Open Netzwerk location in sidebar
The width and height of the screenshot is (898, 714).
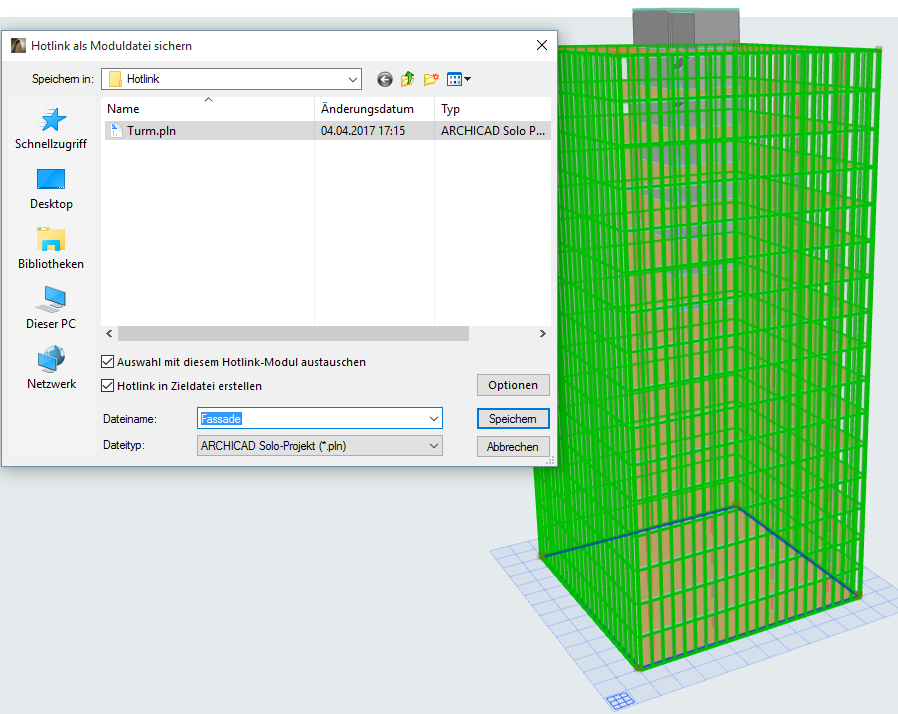coord(51,369)
